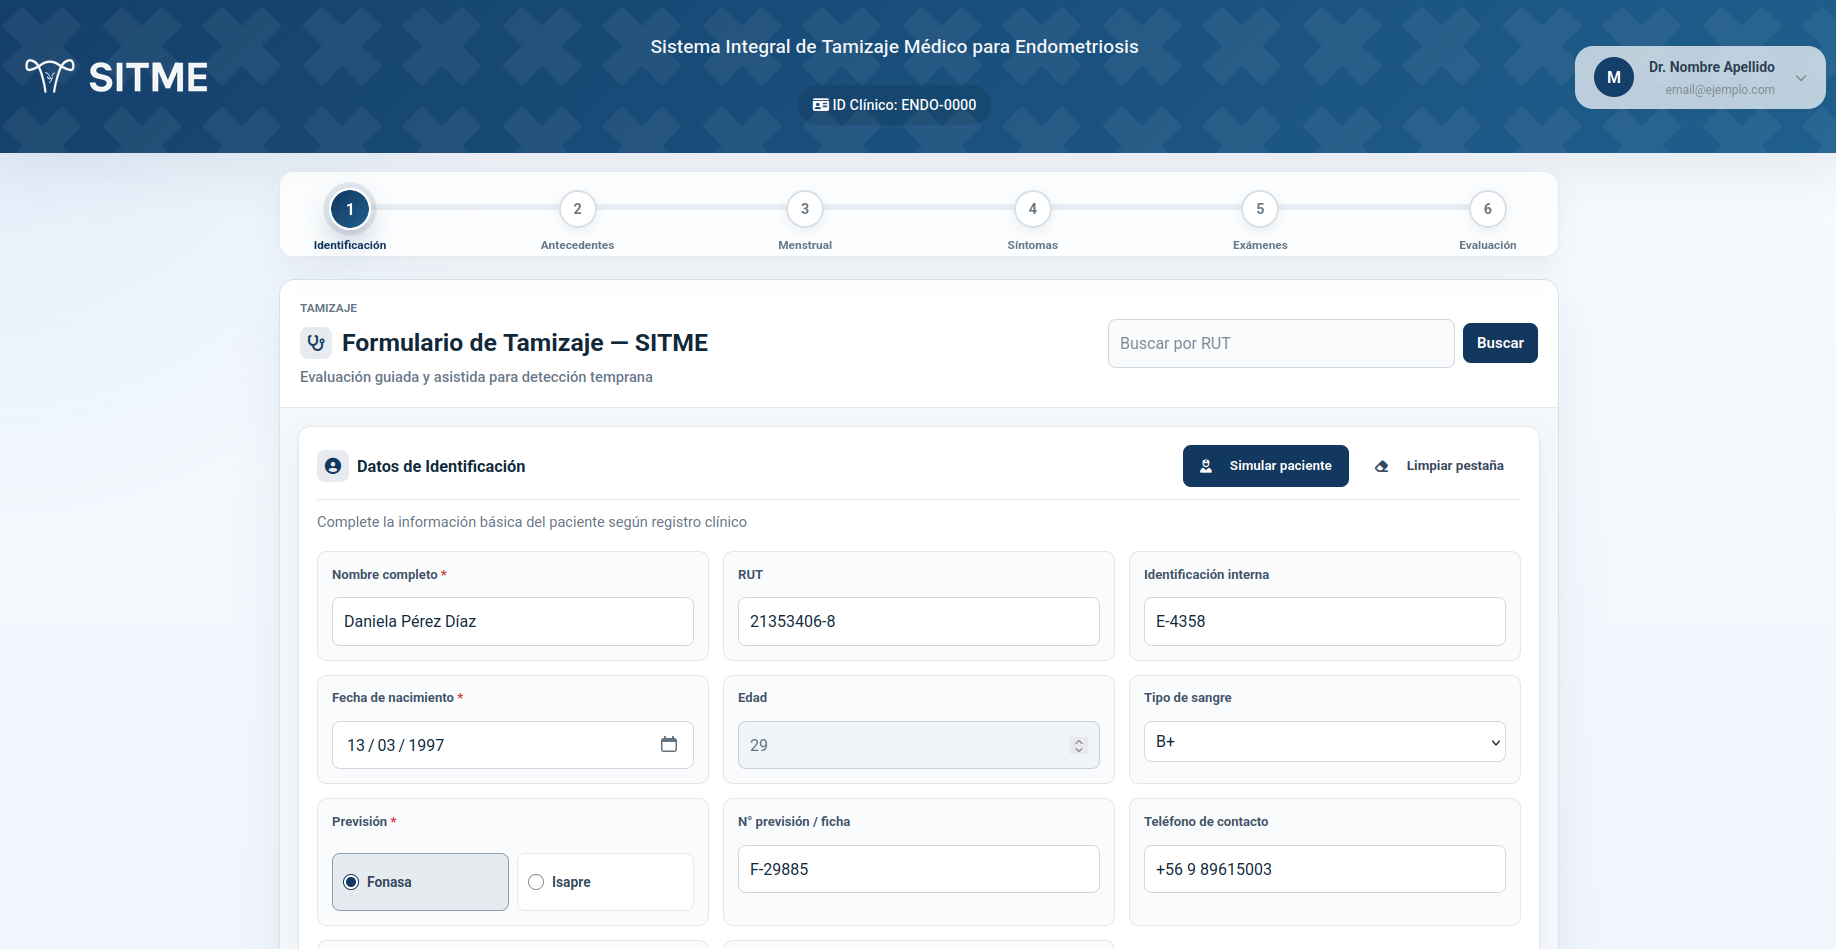1836x949 pixels.
Task: Click the Teléfono de contacto field
Action: tap(1325, 869)
